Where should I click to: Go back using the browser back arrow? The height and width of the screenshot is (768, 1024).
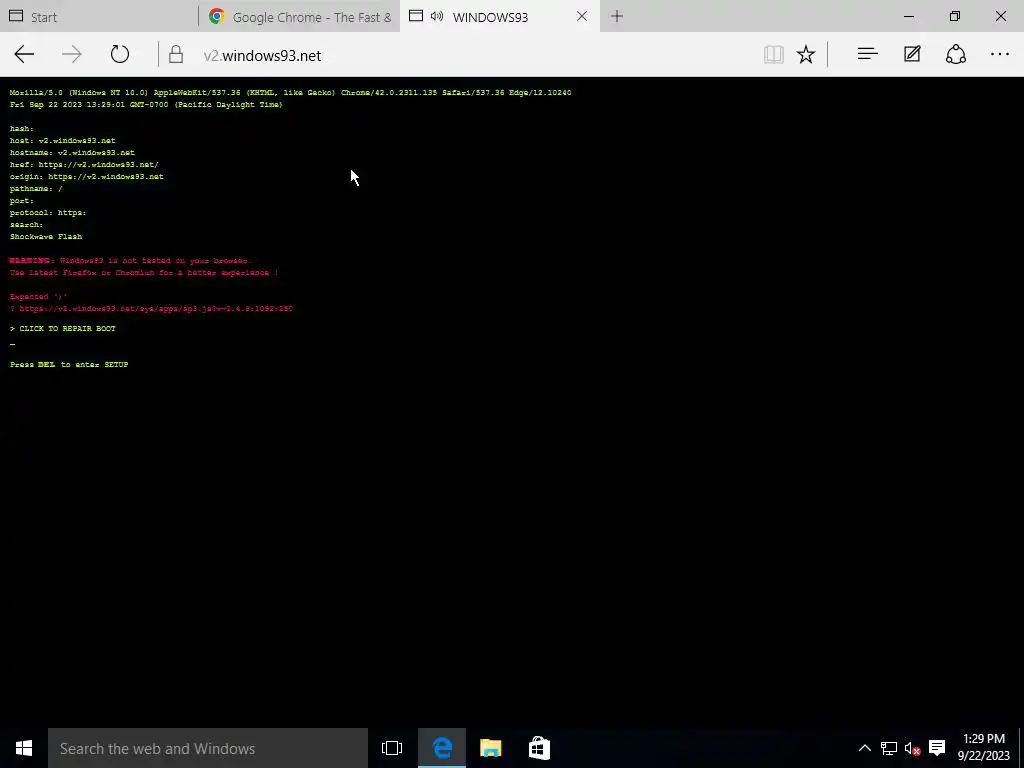point(24,55)
